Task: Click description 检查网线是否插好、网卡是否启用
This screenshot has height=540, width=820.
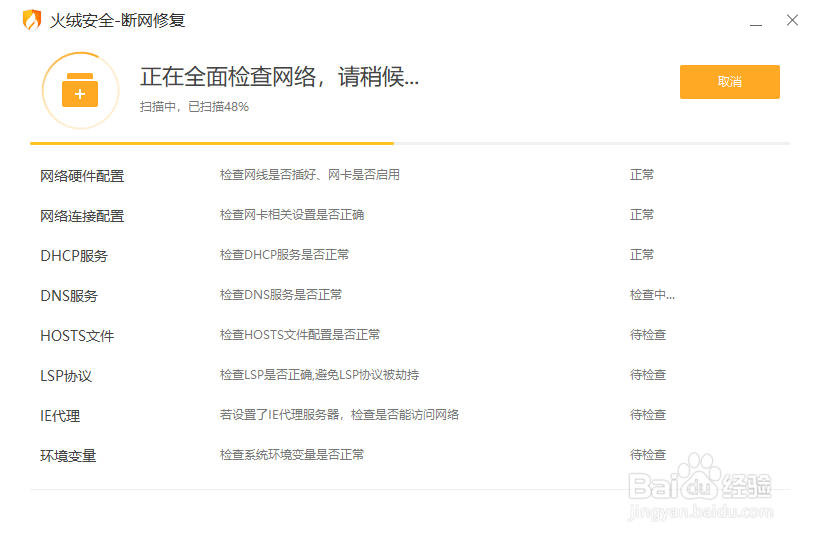Action: pos(310,175)
